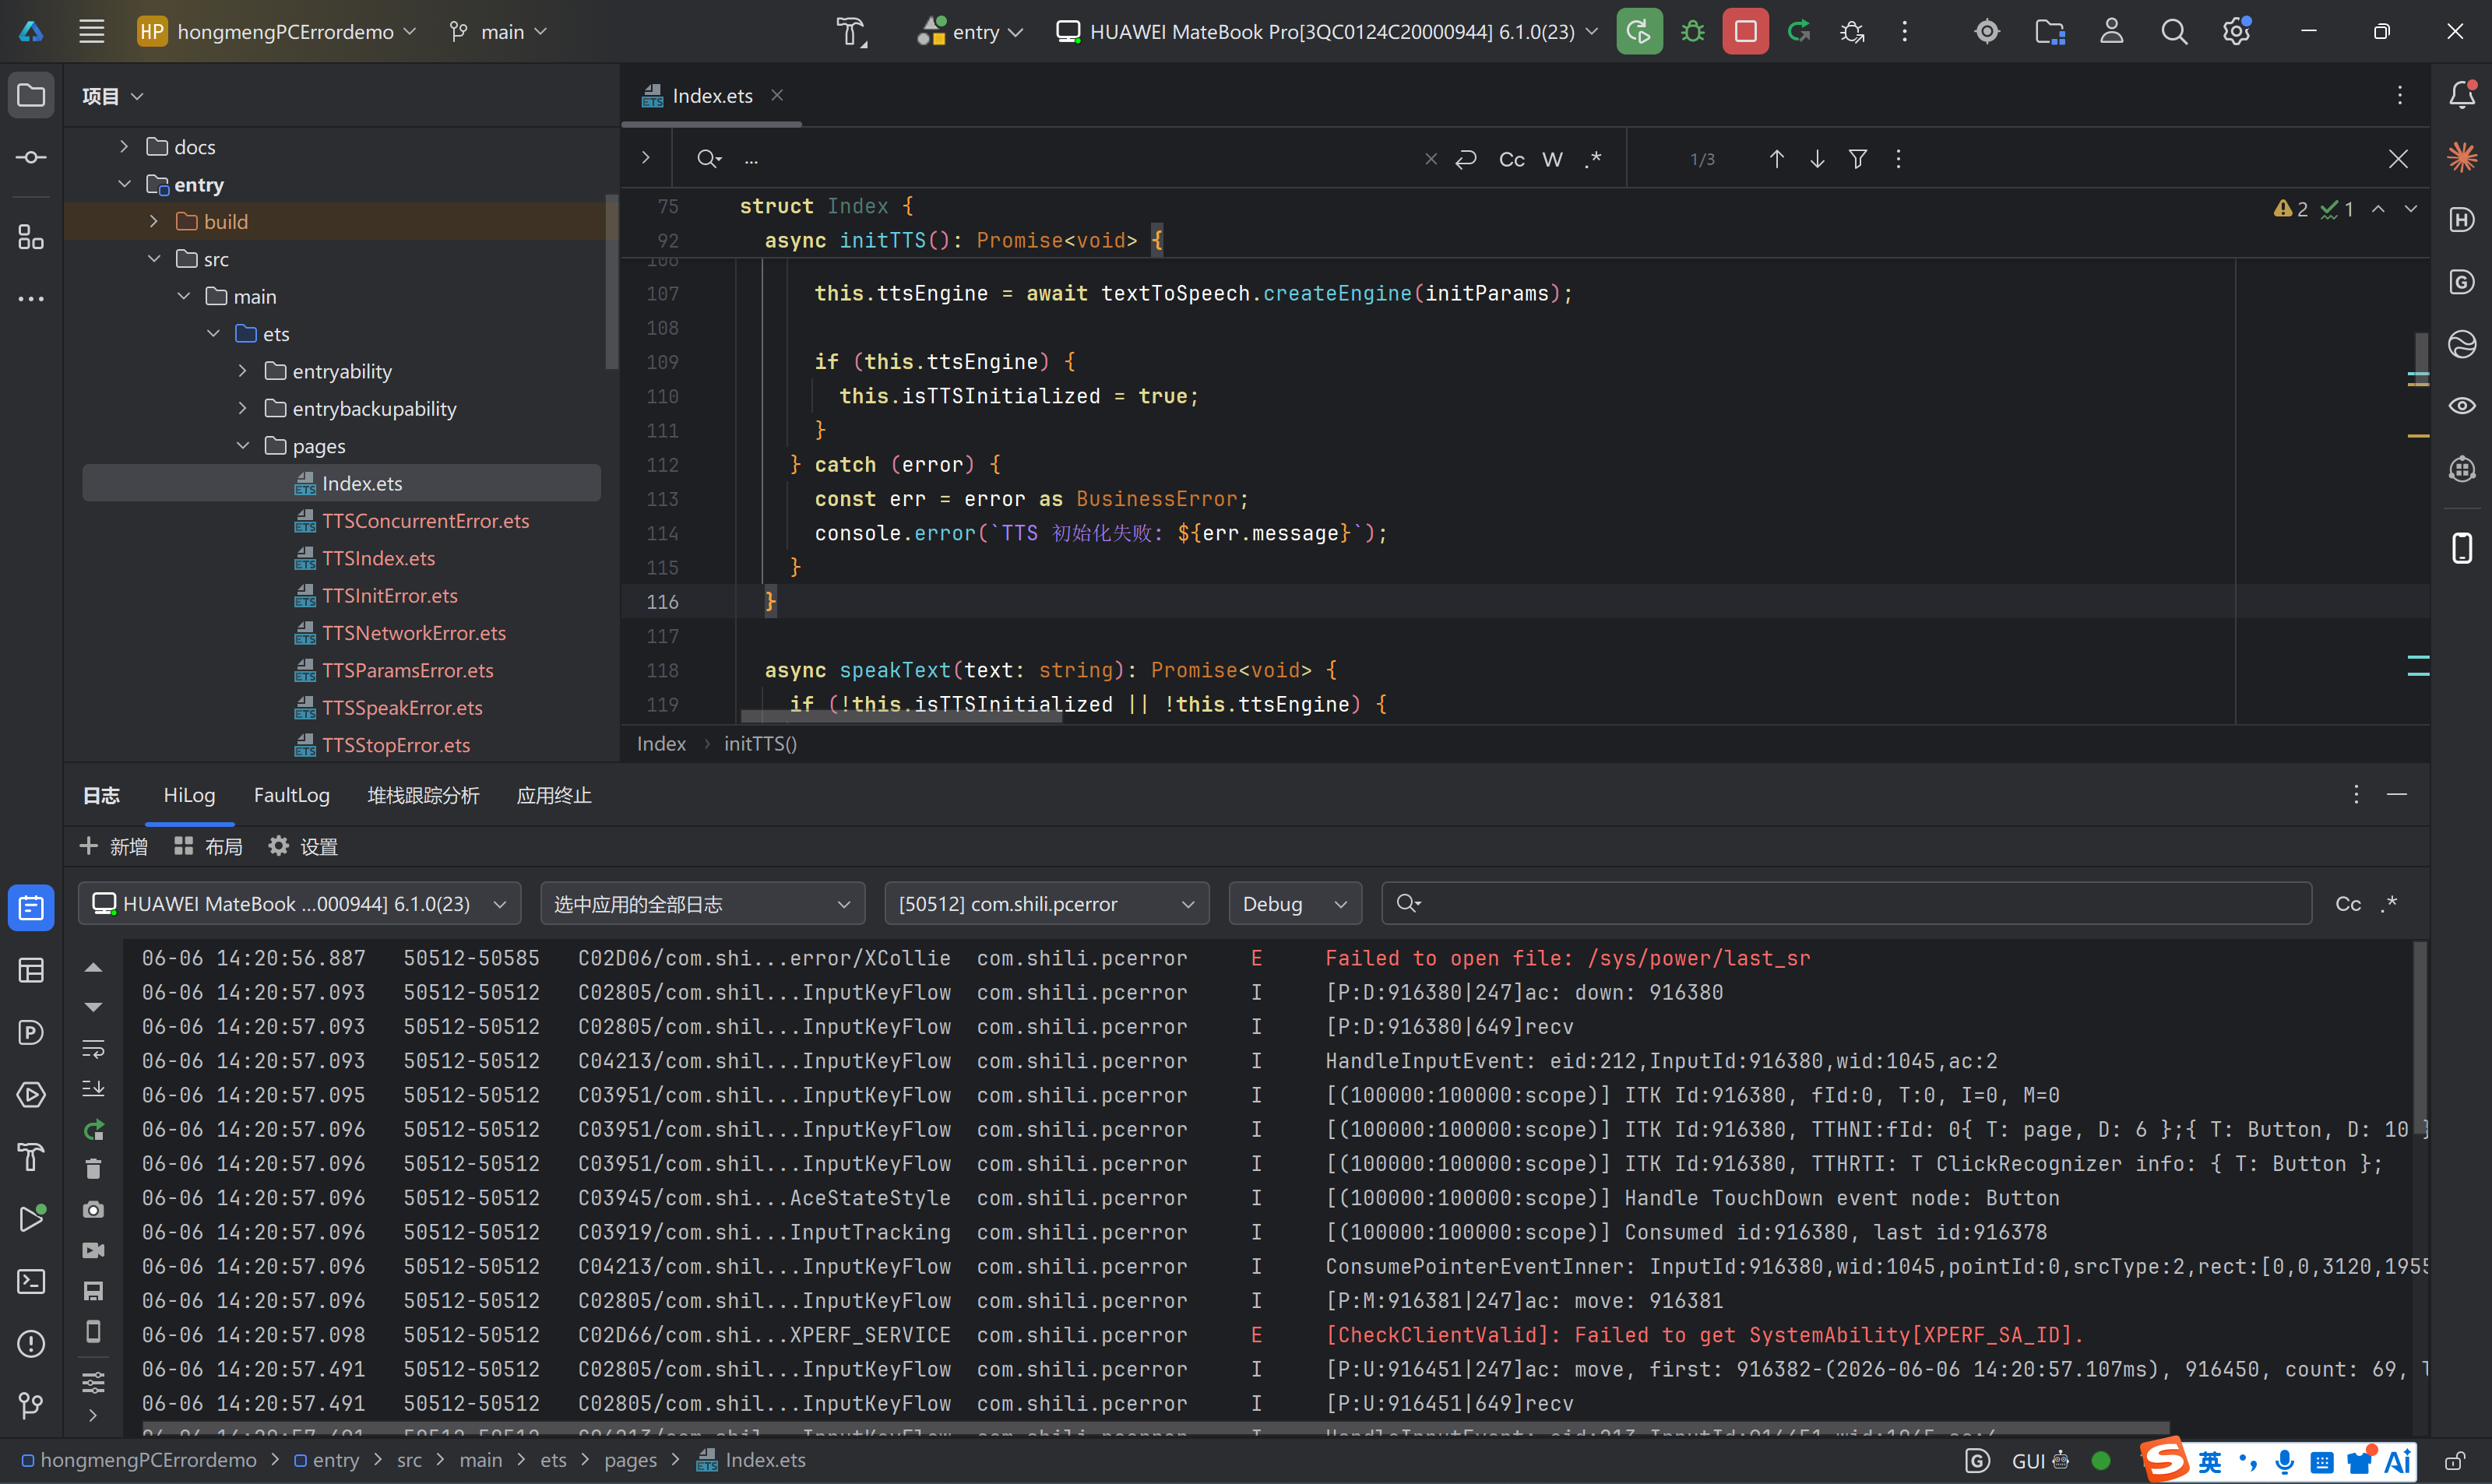2492x1484 pixels.
Task: Expand the entryability folder
Action: (x=243, y=371)
